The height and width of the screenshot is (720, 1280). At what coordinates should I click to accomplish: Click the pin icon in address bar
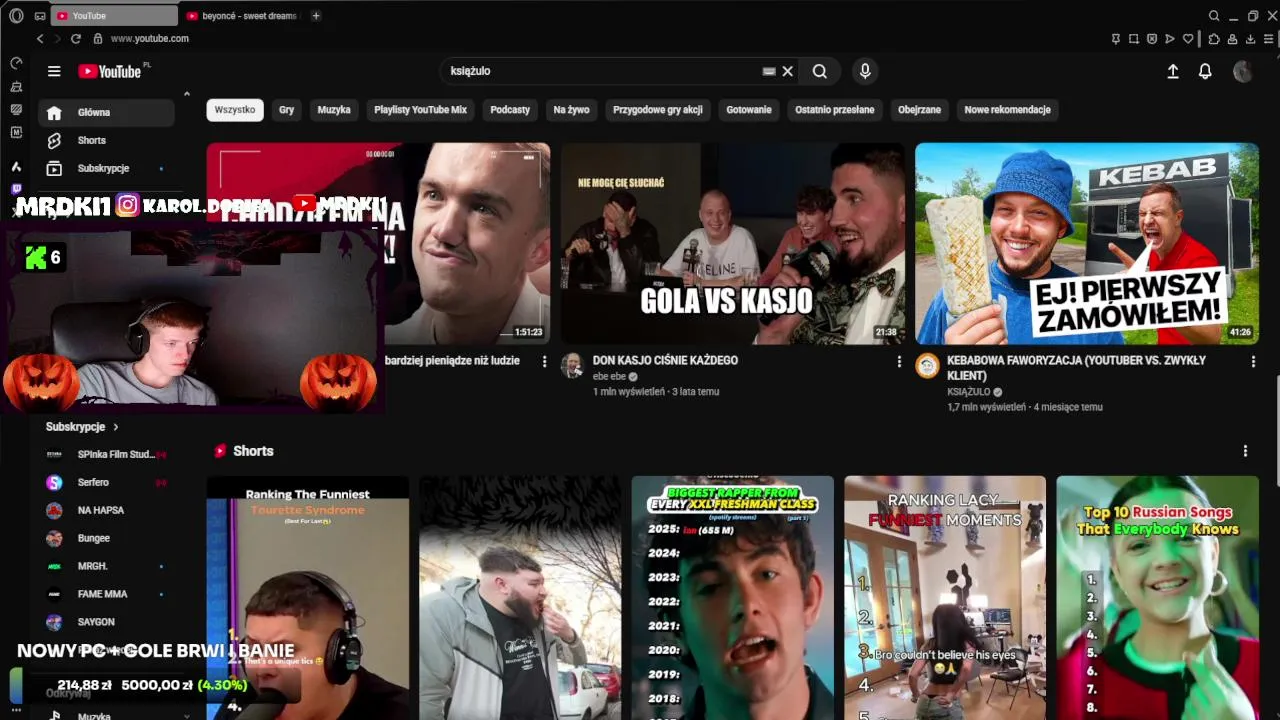click(1116, 39)
